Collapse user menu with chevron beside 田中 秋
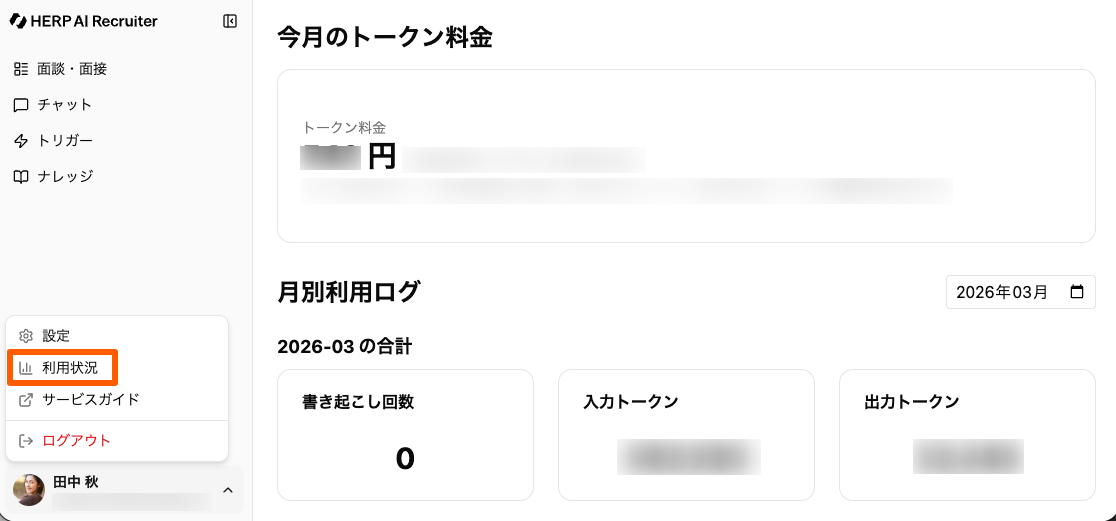This screenshot has width=1116, height=521. point(227,490)
